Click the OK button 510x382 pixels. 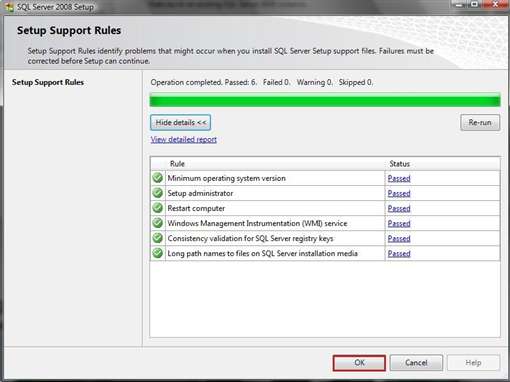click(359, 363)
